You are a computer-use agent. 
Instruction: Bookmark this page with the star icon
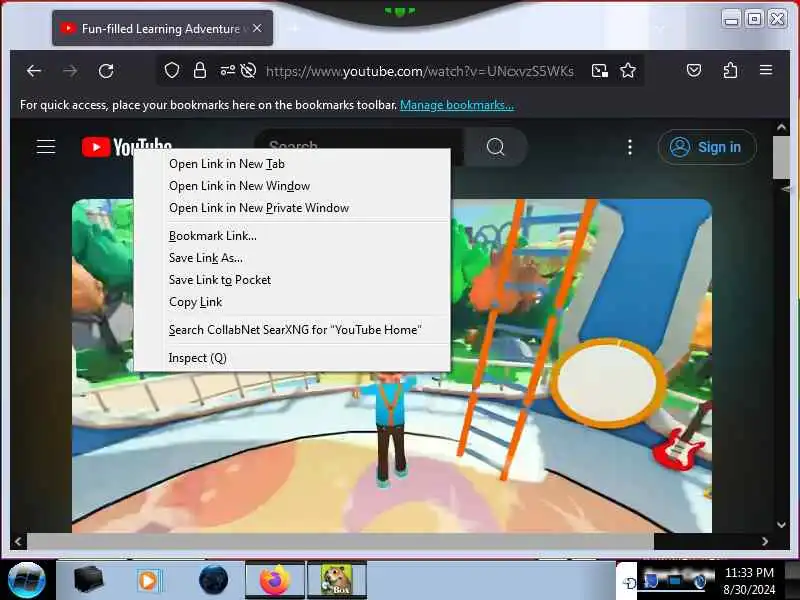(x=628, y=70)
